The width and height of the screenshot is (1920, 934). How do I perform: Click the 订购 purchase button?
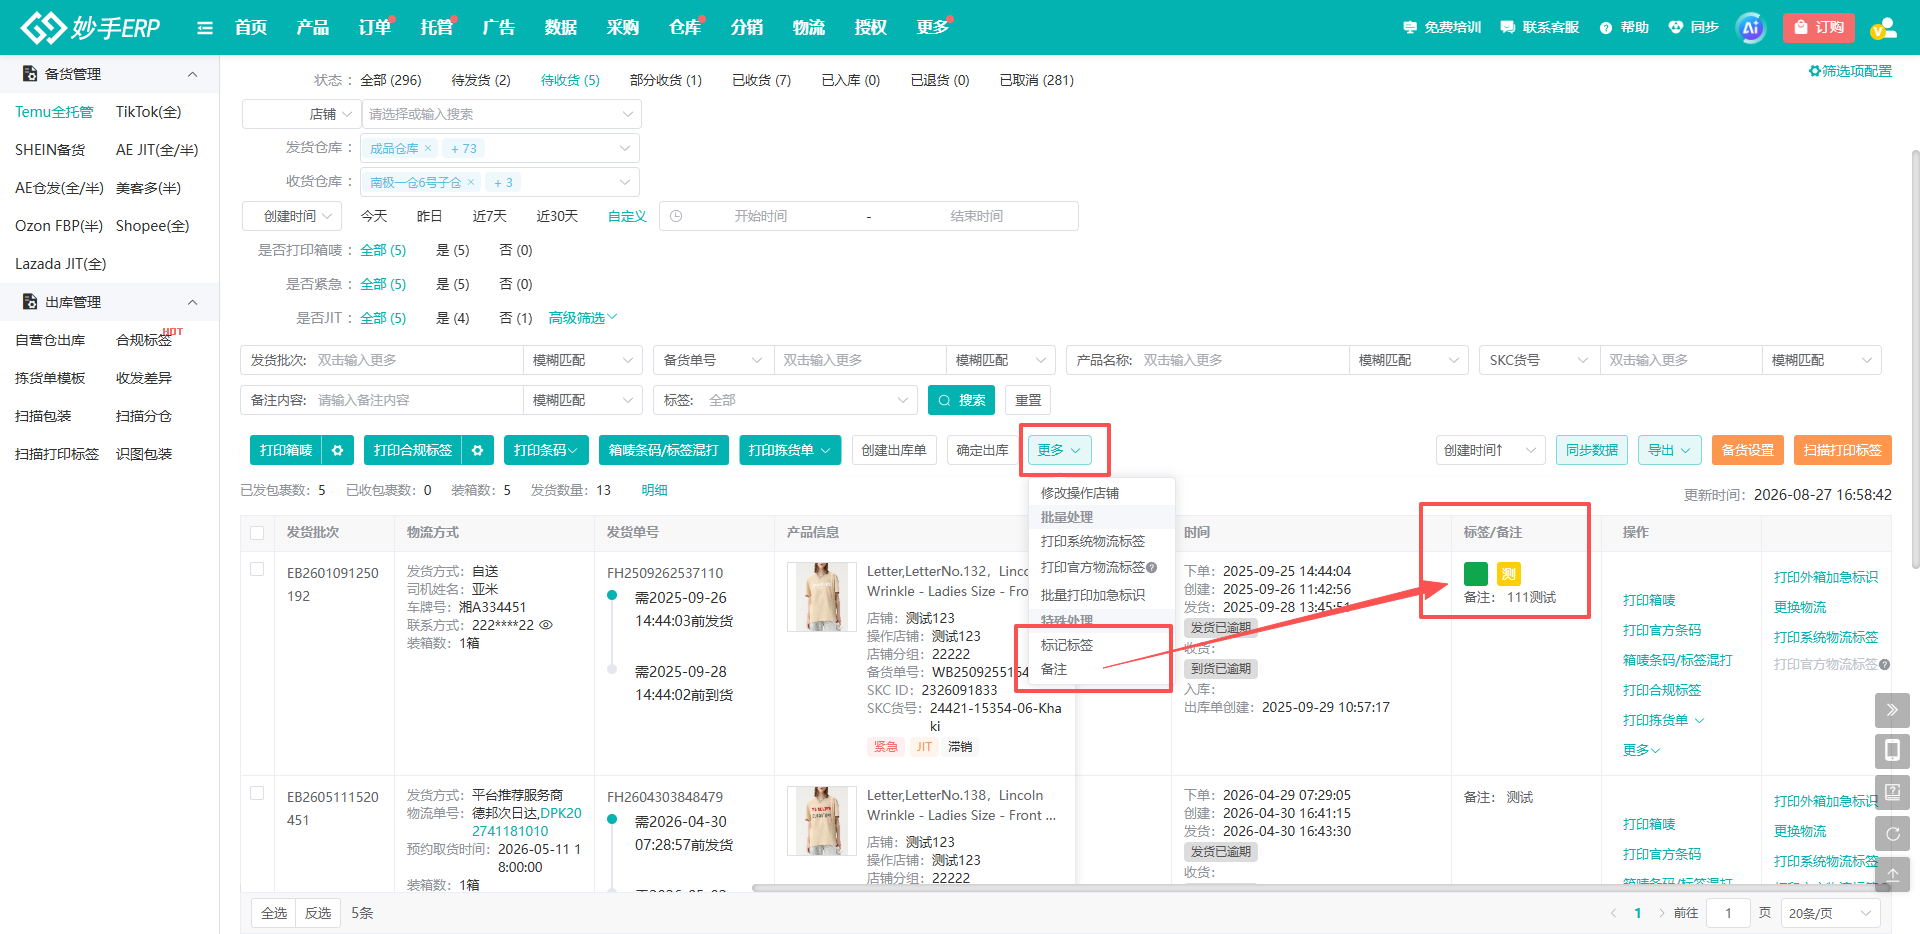click(x=1819, y=28)
